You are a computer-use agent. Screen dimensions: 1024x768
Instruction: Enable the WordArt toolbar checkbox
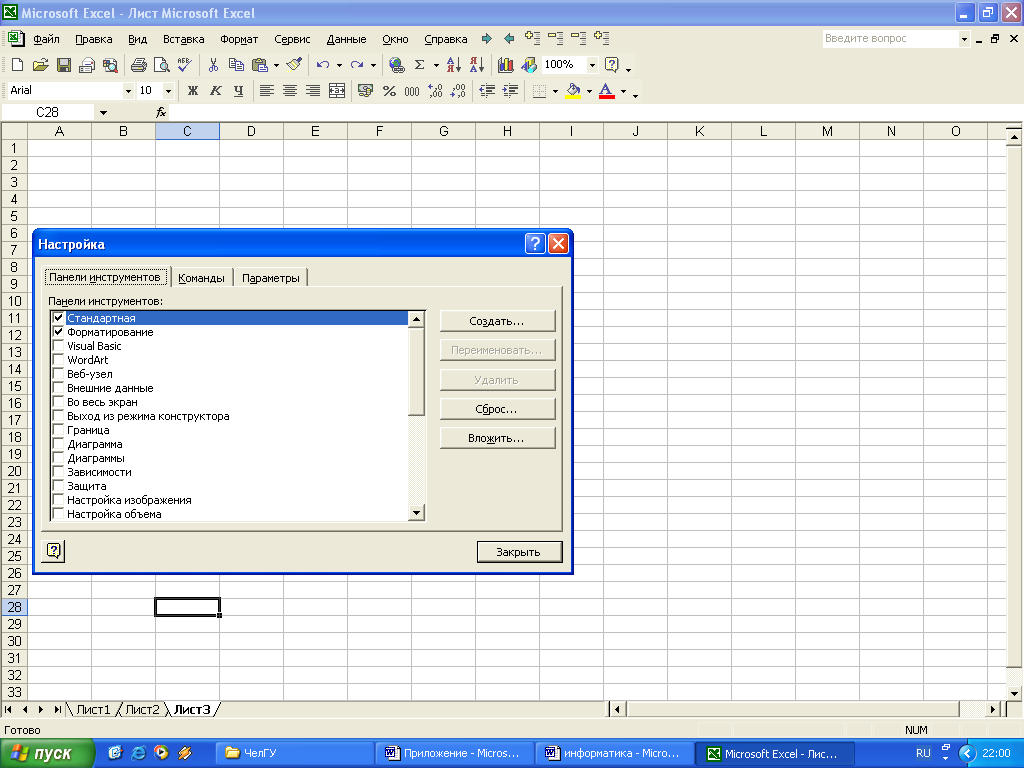tap(58, 360)
